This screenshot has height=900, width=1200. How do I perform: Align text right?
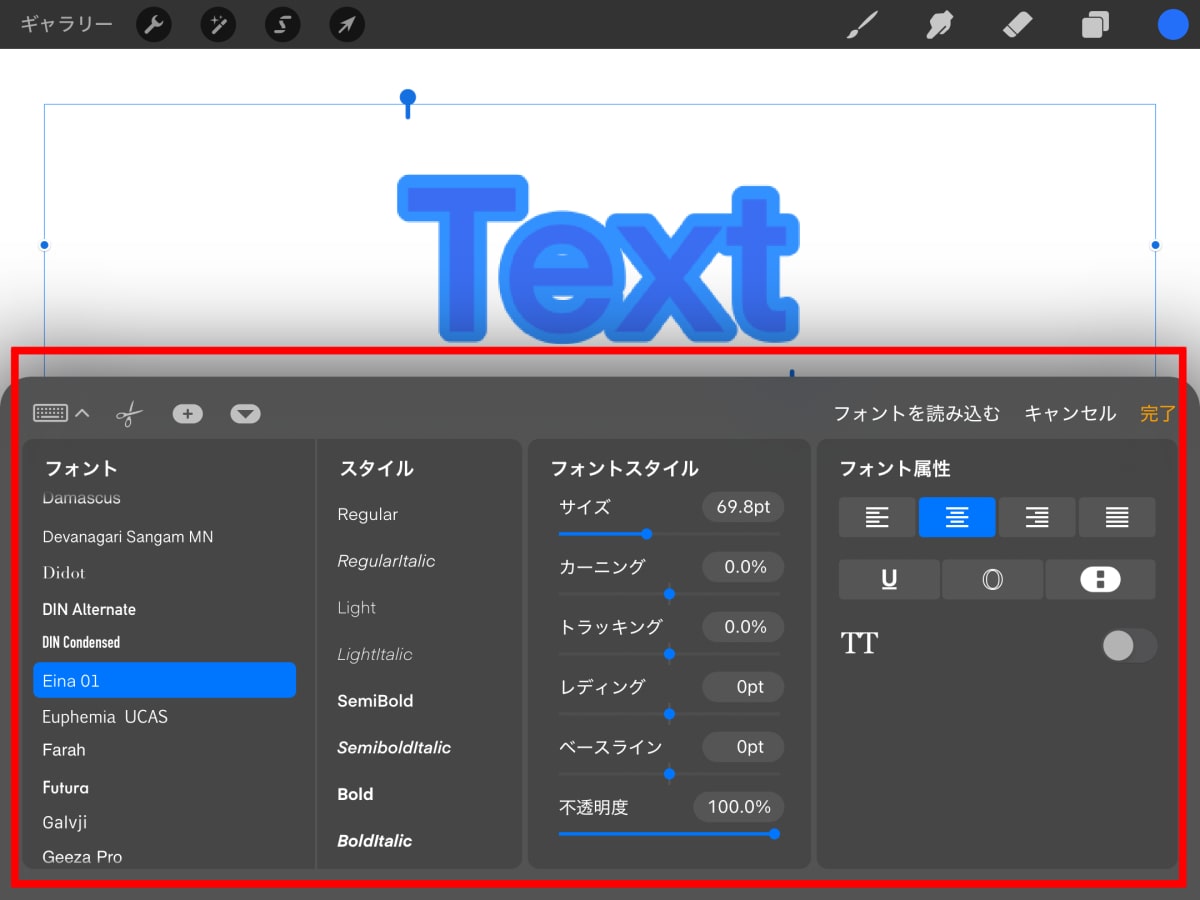1037,517
